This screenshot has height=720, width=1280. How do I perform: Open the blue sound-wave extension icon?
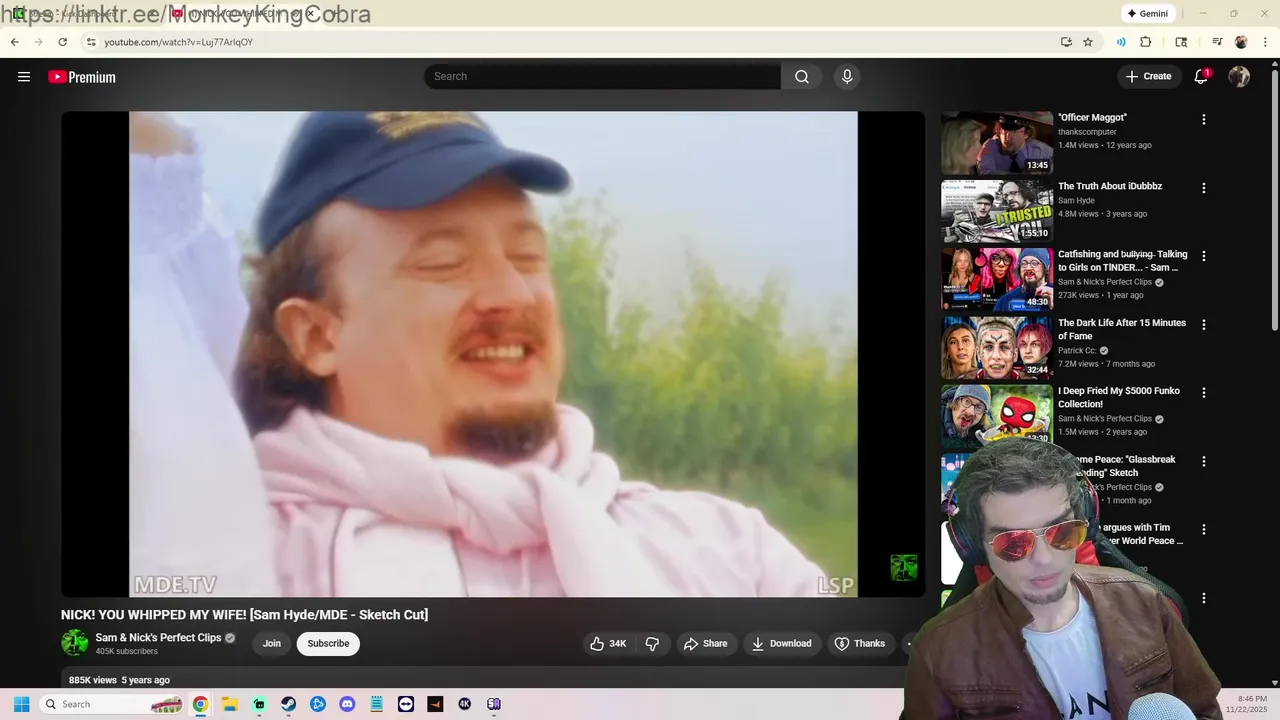pyautogui.click(x=1121, y=42)
